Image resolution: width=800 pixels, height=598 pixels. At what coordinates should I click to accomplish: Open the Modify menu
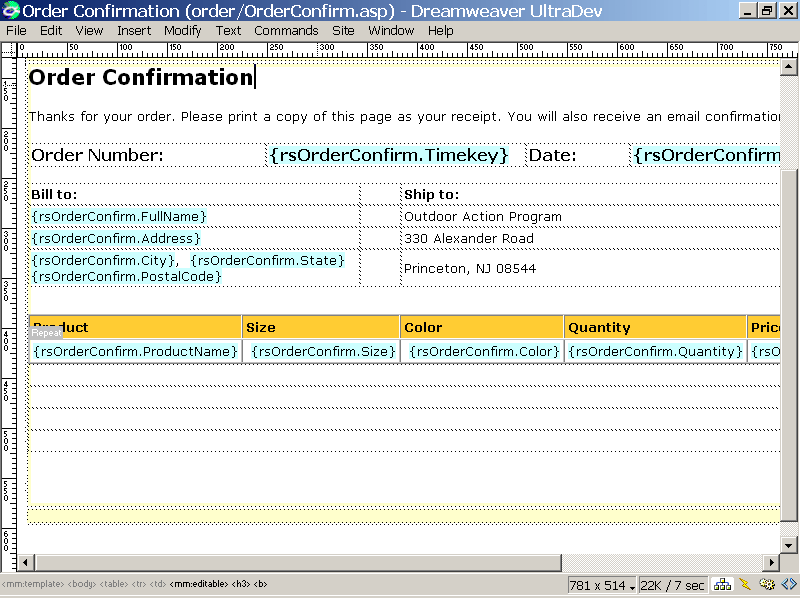(183, 30)
